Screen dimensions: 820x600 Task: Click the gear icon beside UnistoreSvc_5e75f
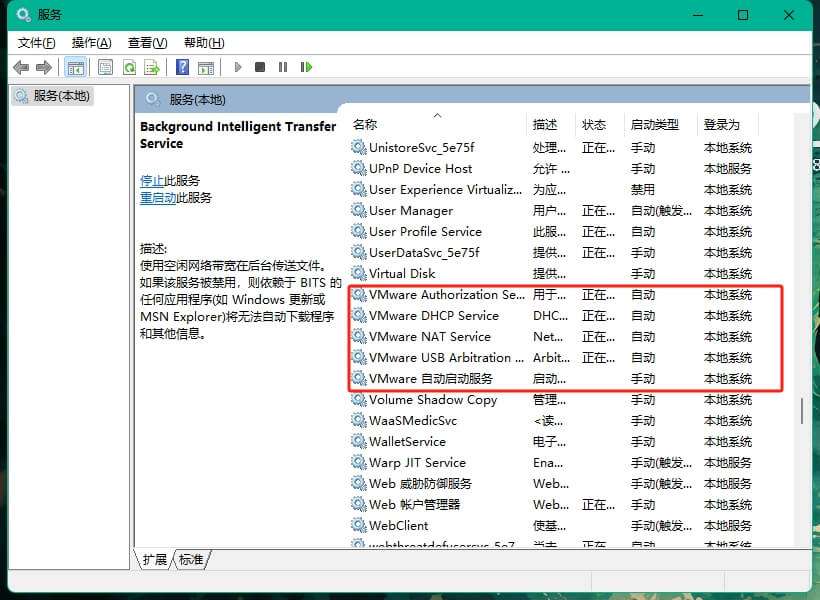(359, 147)
